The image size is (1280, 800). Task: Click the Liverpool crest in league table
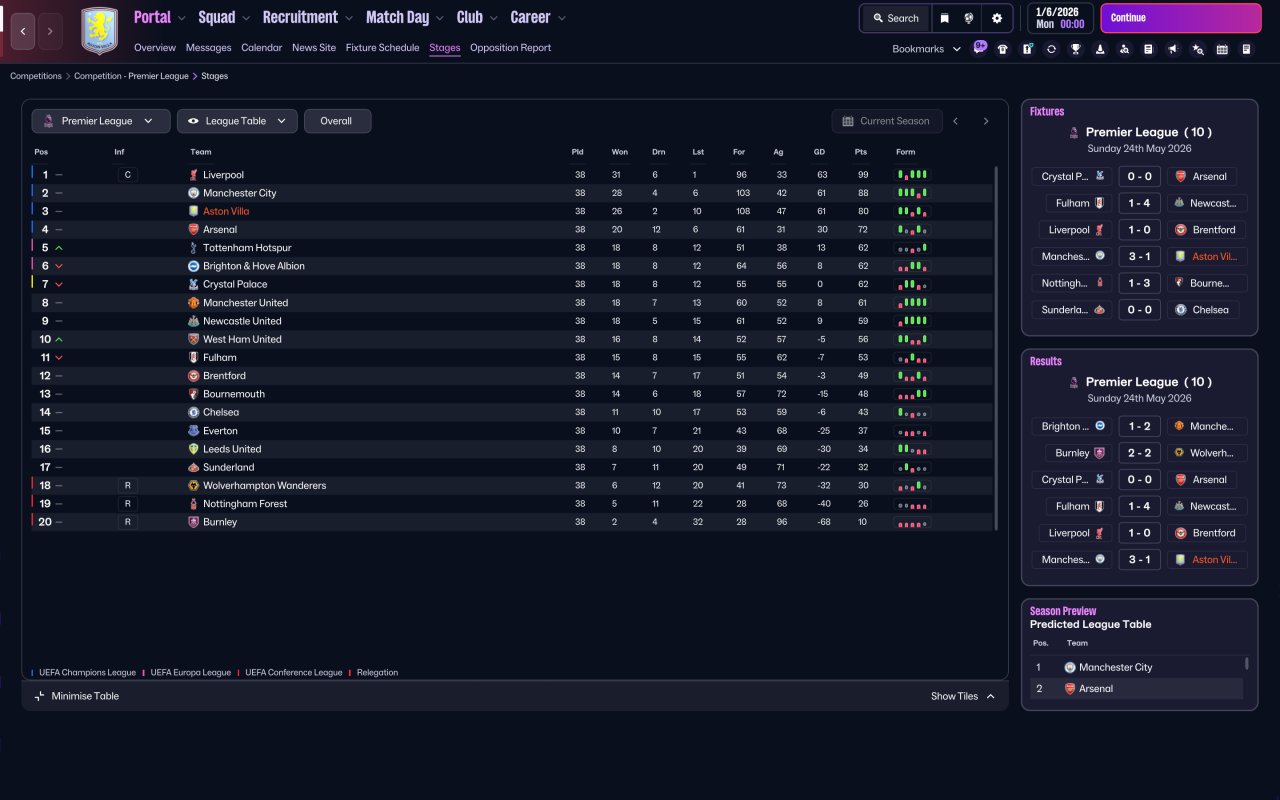pyautogui.click(x=194, y=175)
